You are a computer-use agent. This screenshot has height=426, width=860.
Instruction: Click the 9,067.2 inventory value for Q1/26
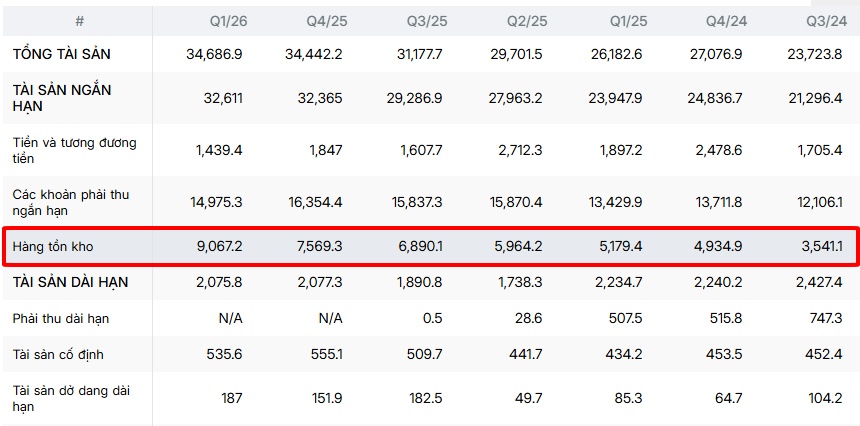[x=219, y=247]
